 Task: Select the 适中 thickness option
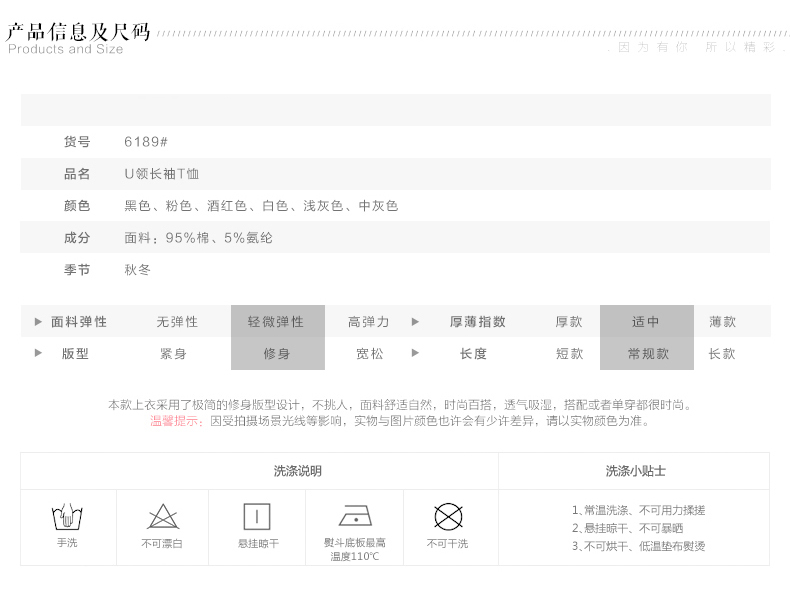pyautogui.click(x=646, y=321)
